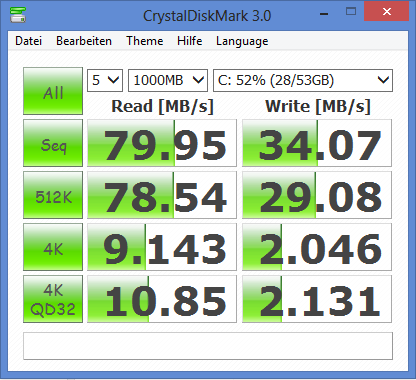The width and height of the screenshot is (416, 380).
Task: Click the 4K QD32 read result 10.85
Action: [162, 299]
